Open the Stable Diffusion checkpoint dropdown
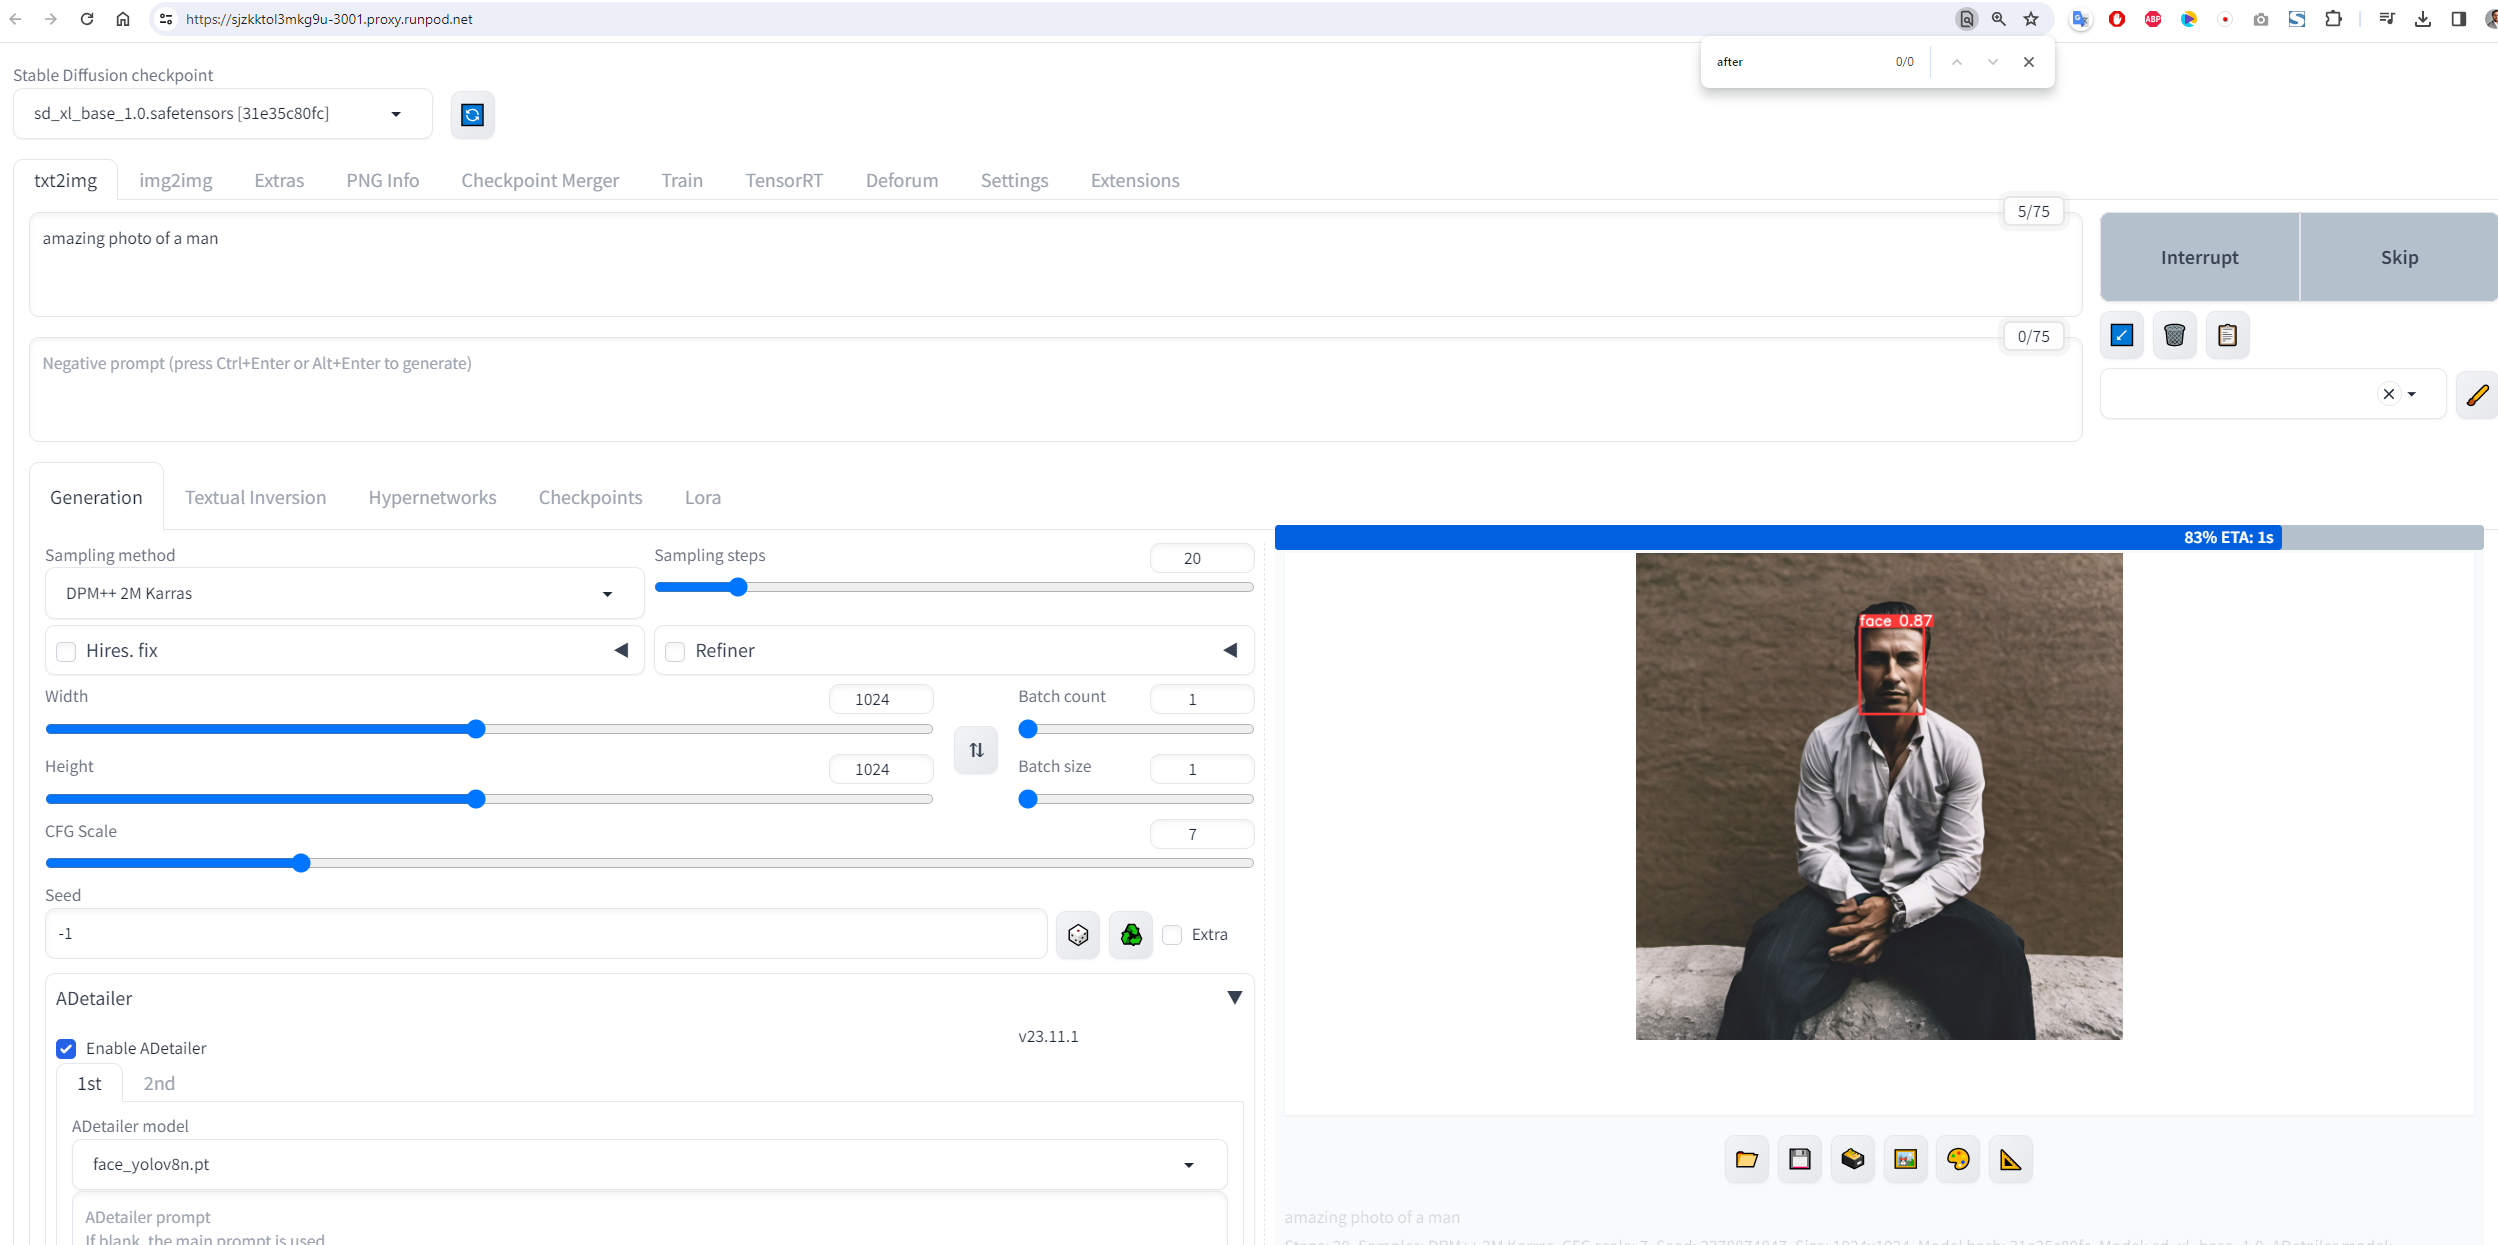The image size is (2498, 1245). tap(222, 114)
